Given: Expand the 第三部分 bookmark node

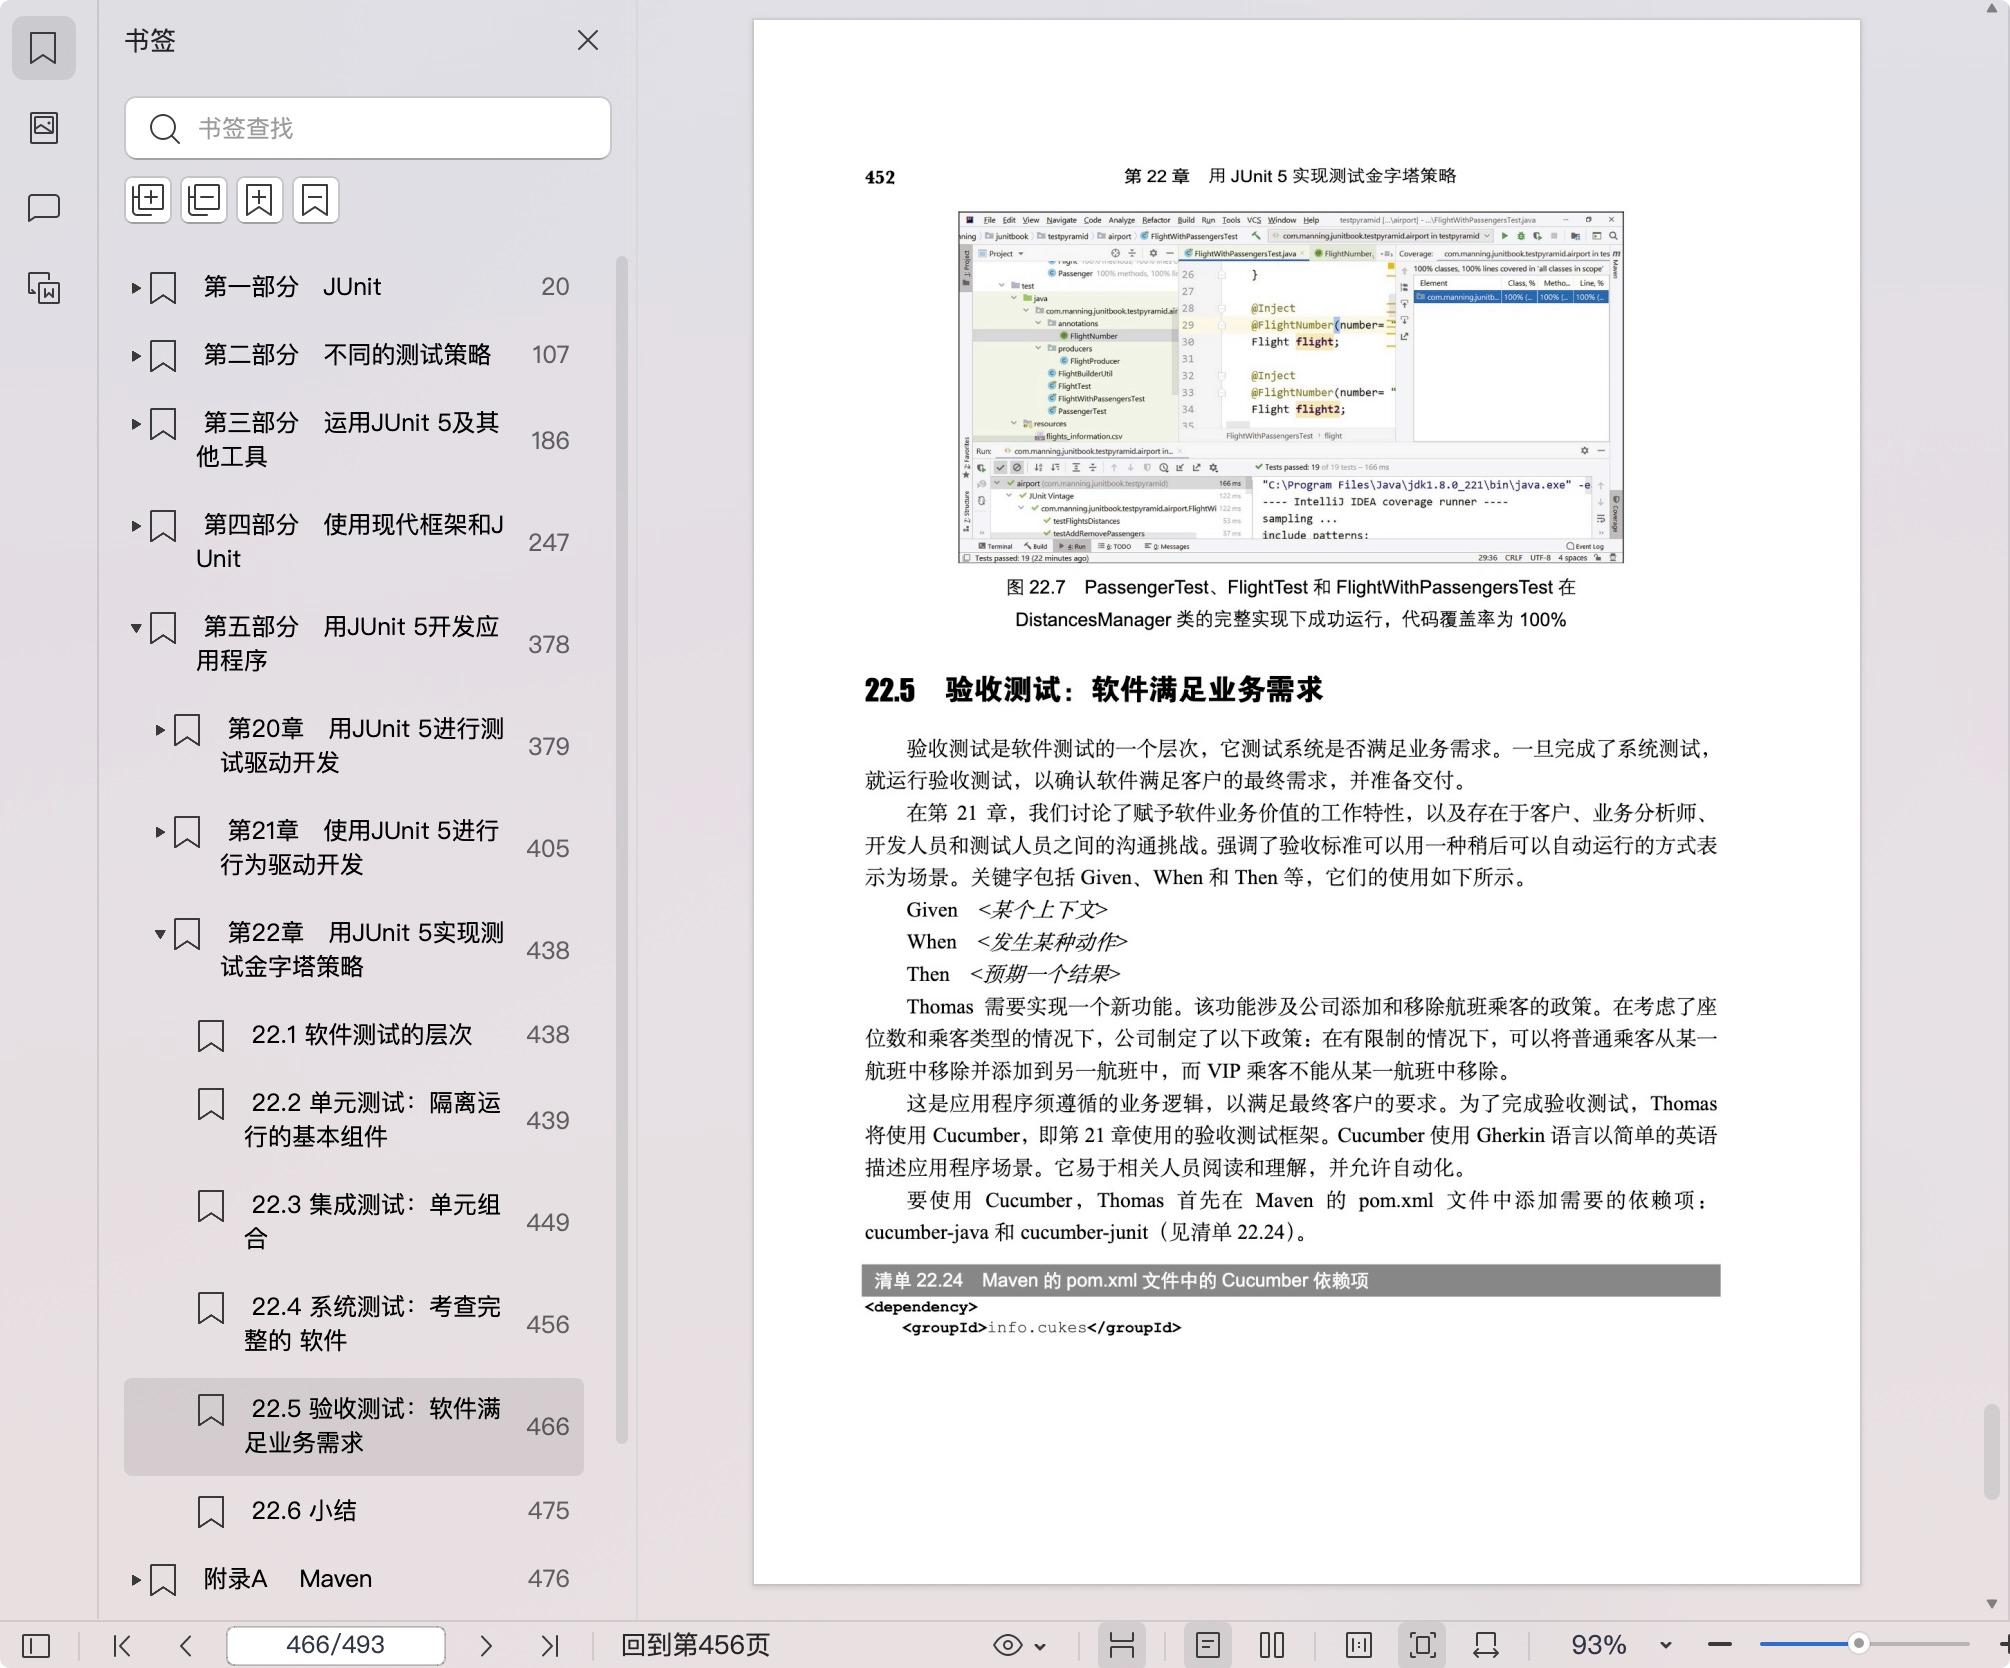Looking at the screenshot, I should 136,424.
